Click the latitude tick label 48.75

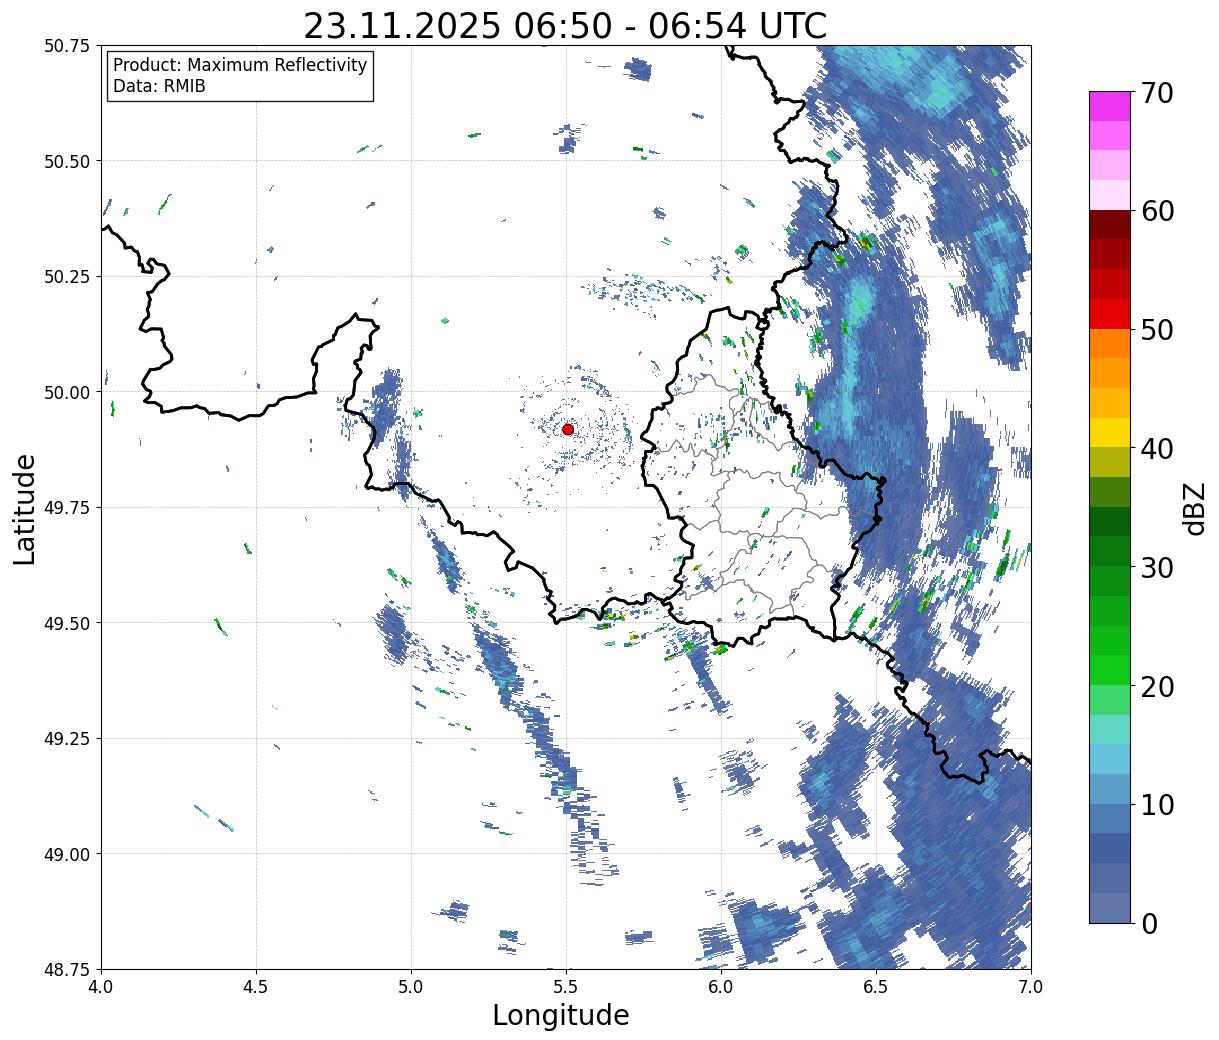point(66,970)
